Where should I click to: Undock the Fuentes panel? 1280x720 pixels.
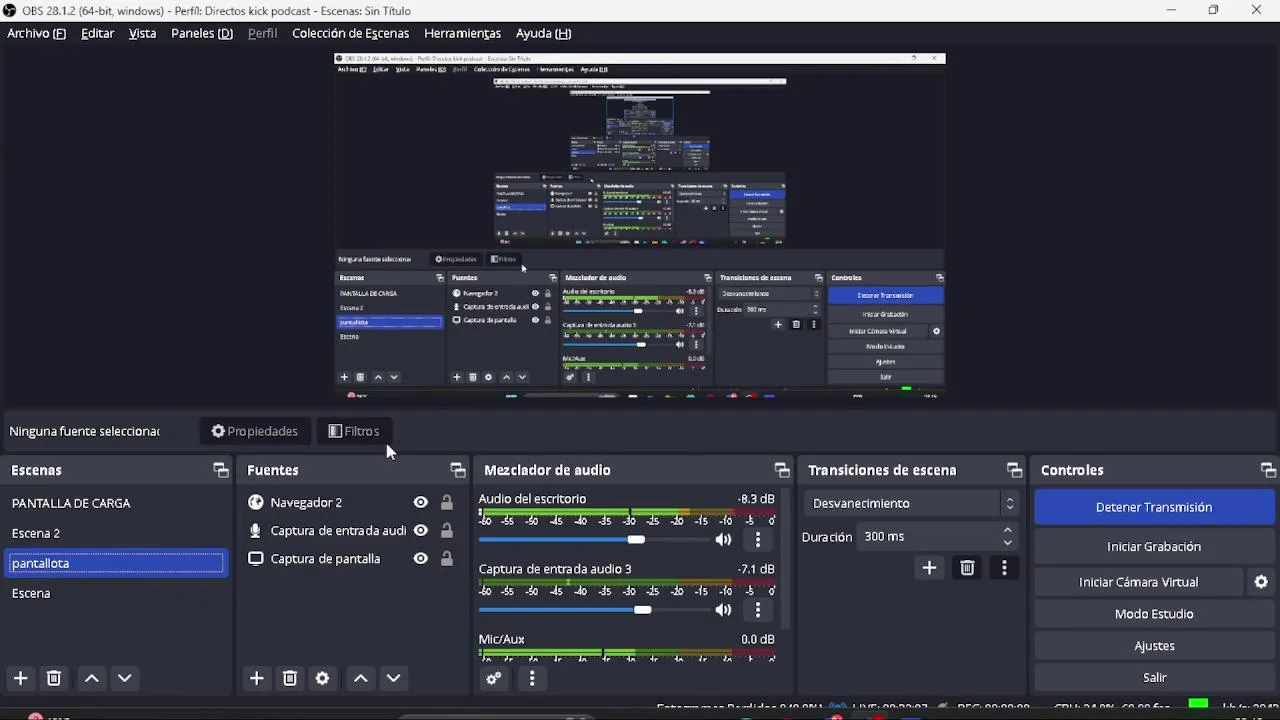(458, 470)
